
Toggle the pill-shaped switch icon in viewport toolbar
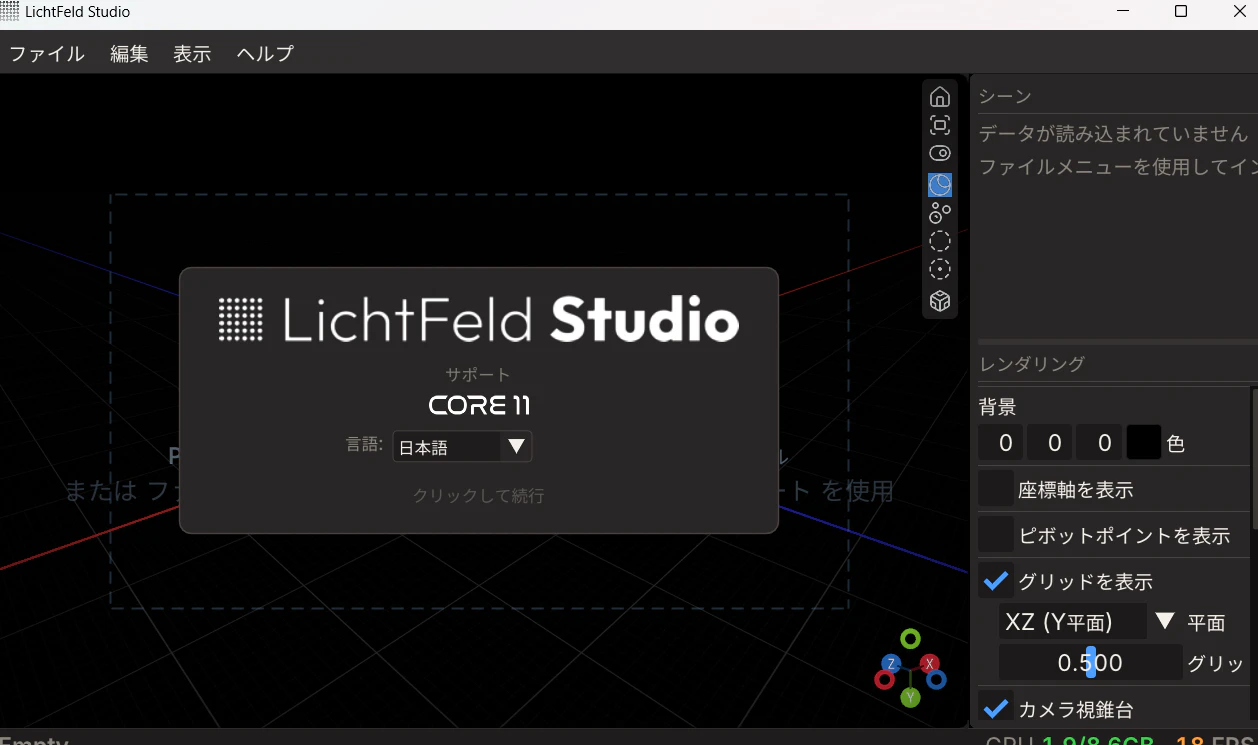coord(940,153)
